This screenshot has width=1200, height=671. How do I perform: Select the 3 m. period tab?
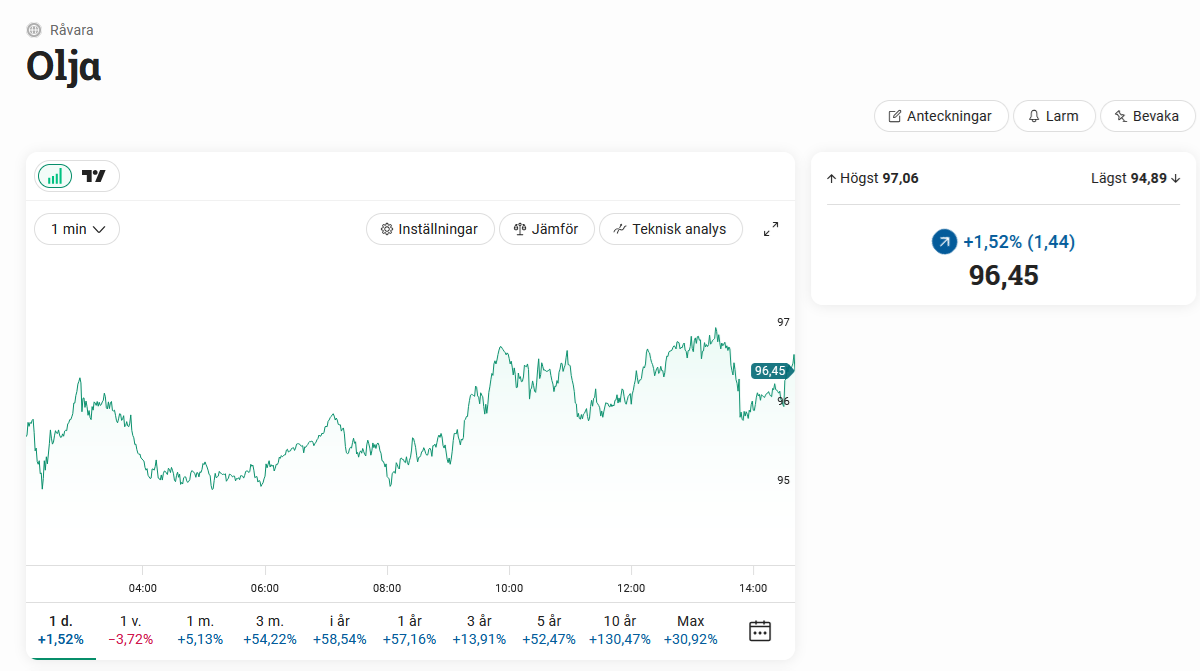270,630
